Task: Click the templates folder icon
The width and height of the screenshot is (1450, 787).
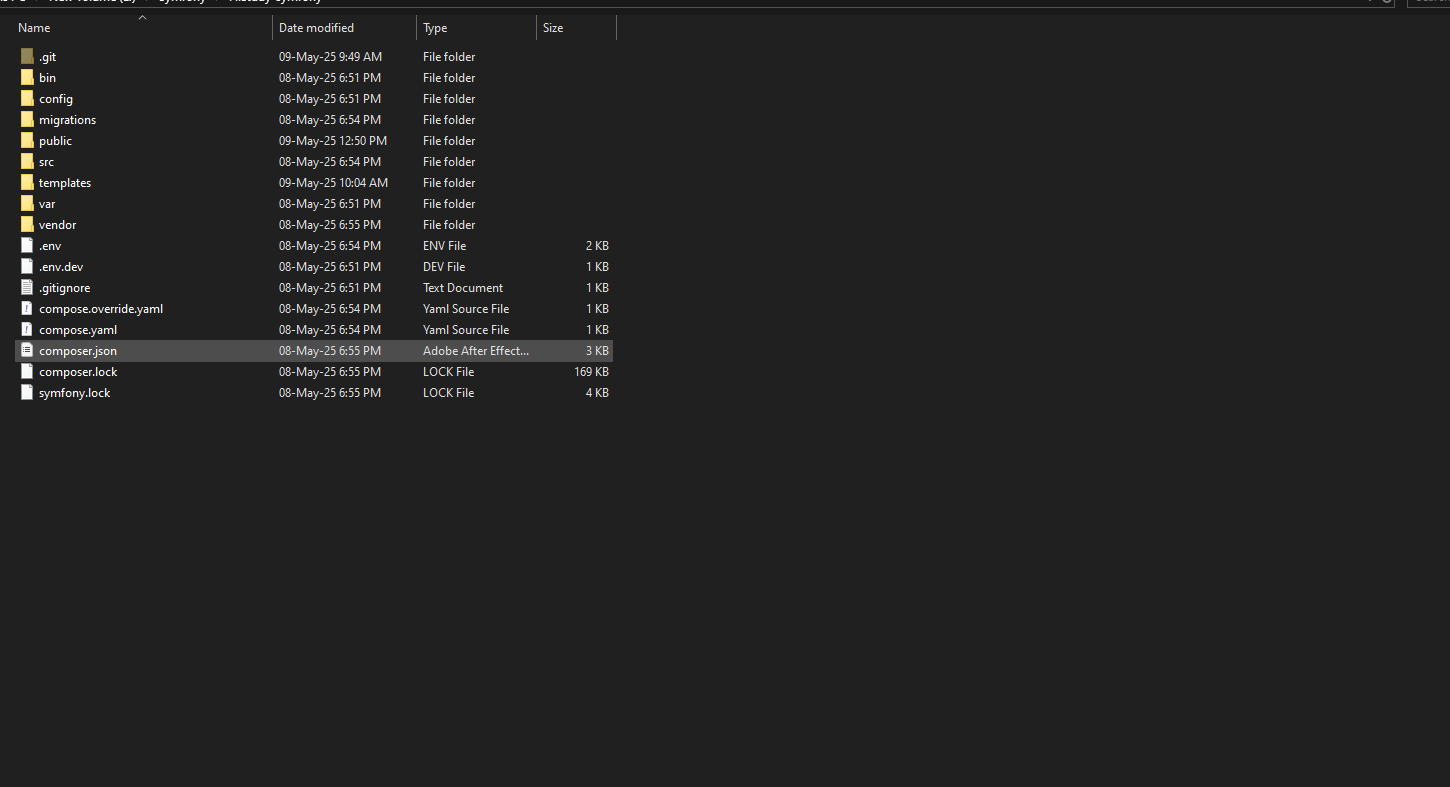Action: pyautogui.click(x=27, y=183)
